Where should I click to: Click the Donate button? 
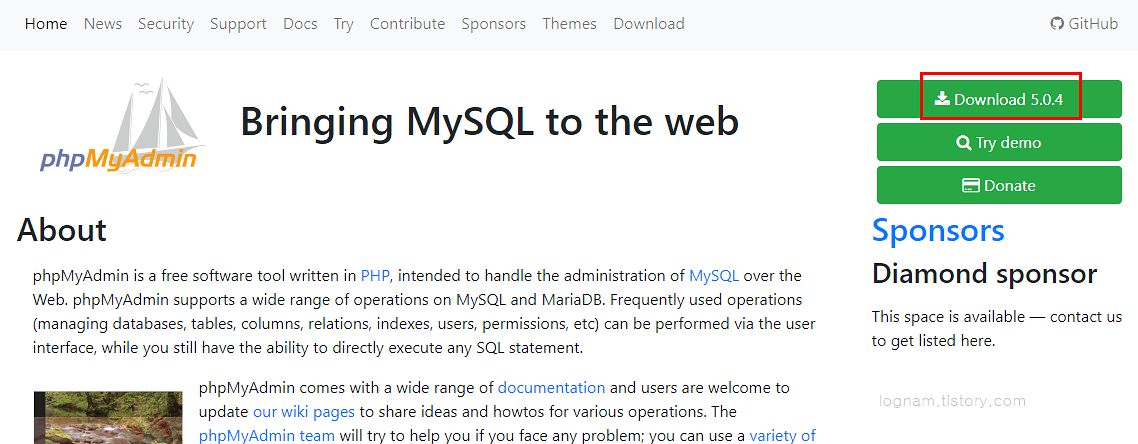pyautogui.click(x=999, y=185)
